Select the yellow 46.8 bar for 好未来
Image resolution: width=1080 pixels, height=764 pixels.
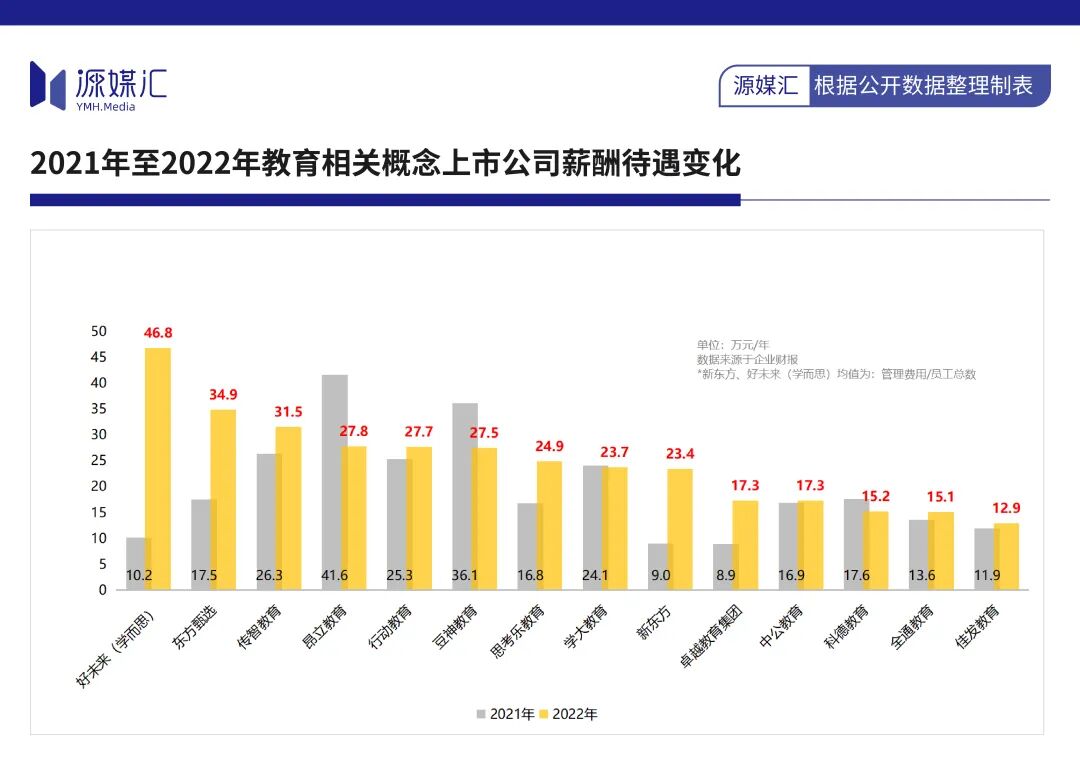159,468
